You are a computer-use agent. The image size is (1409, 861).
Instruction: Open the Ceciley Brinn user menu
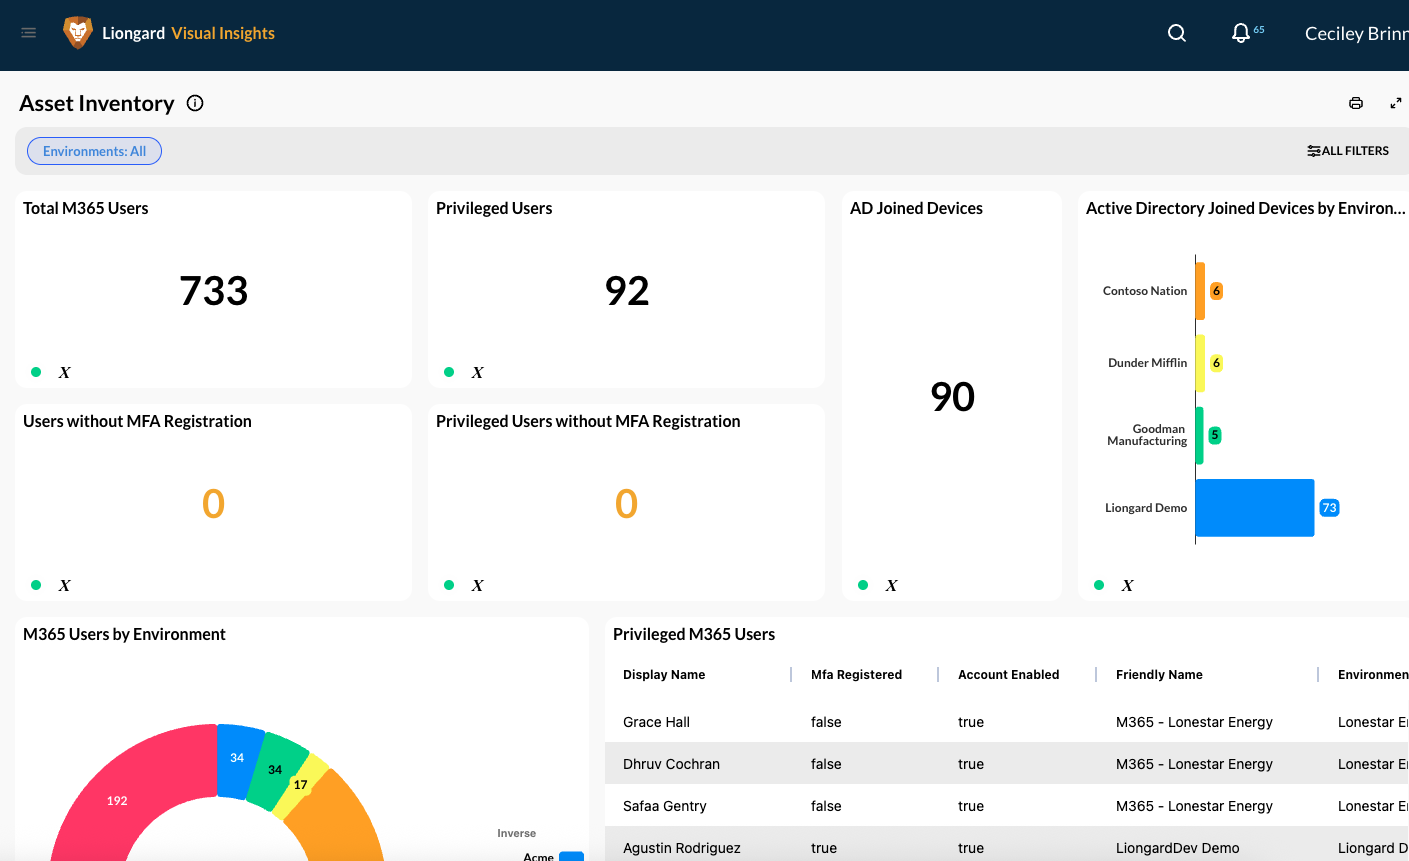1356,33
